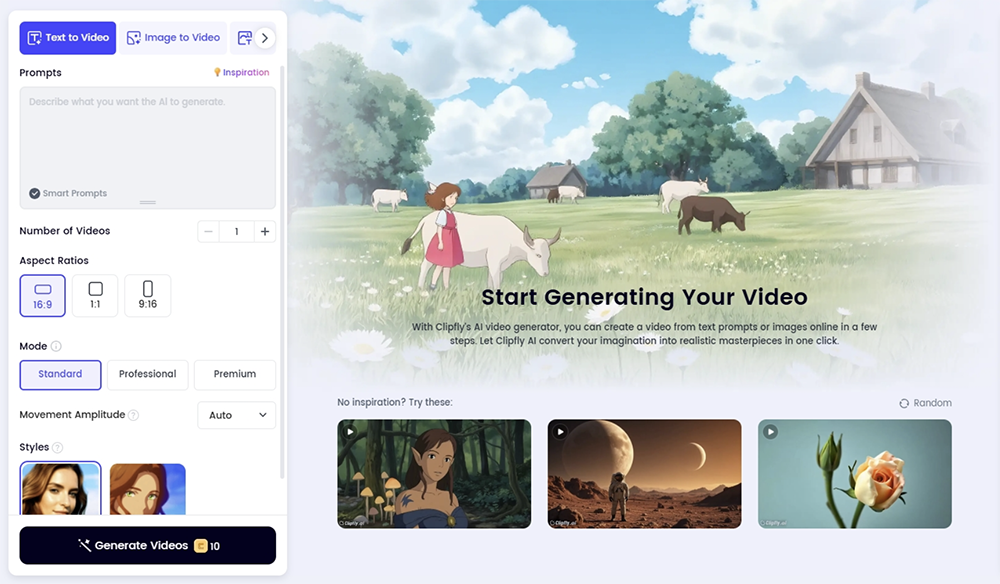Viewport: 1000px width, 584px height.
Task: Choose Professional mode
Action: (x=147, y=375)
